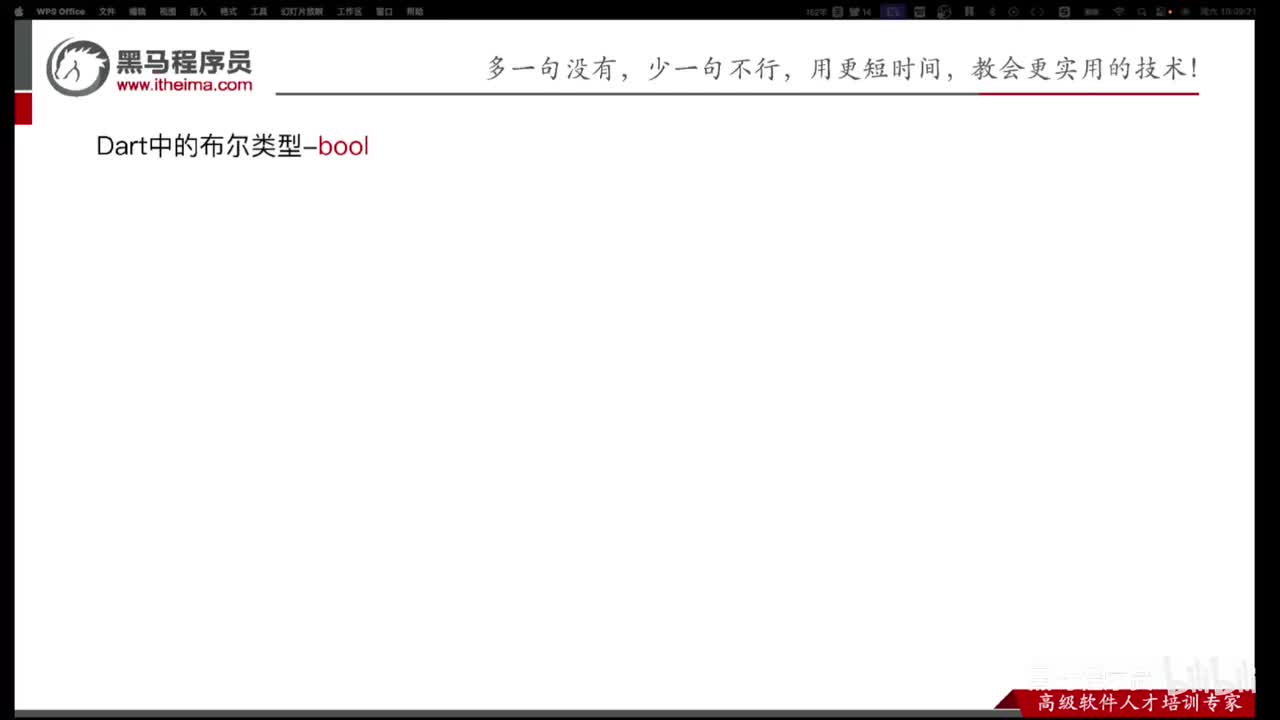Click the www.itheima.com URL text
Screen dimensions: 1280x720
(x=184, y=86)
